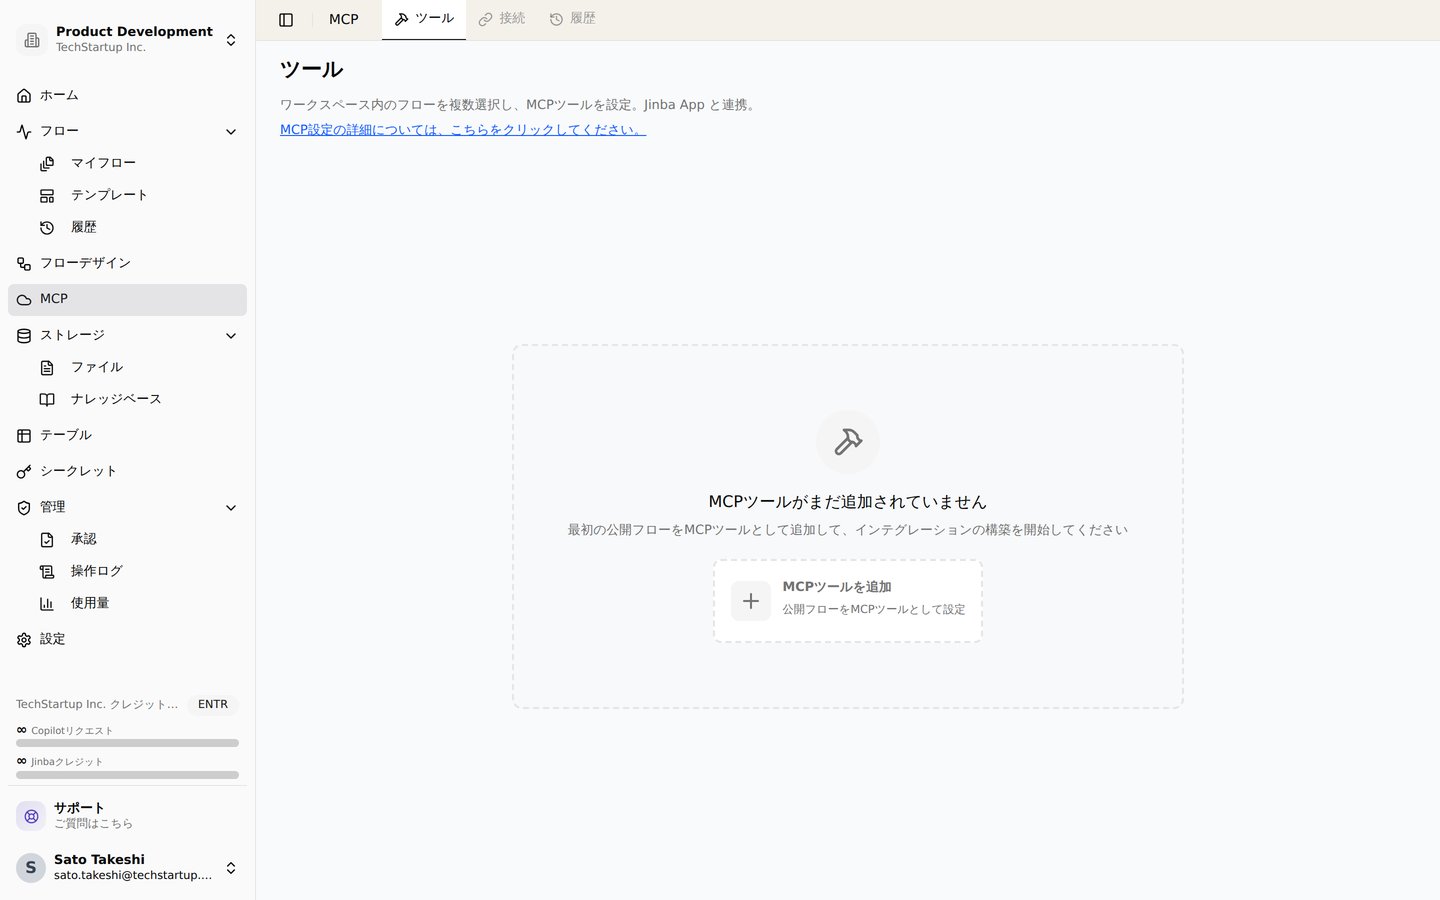This screenshot has height=900, width=1440.
Task: Open the シークレット page
Action: point(128,472)
